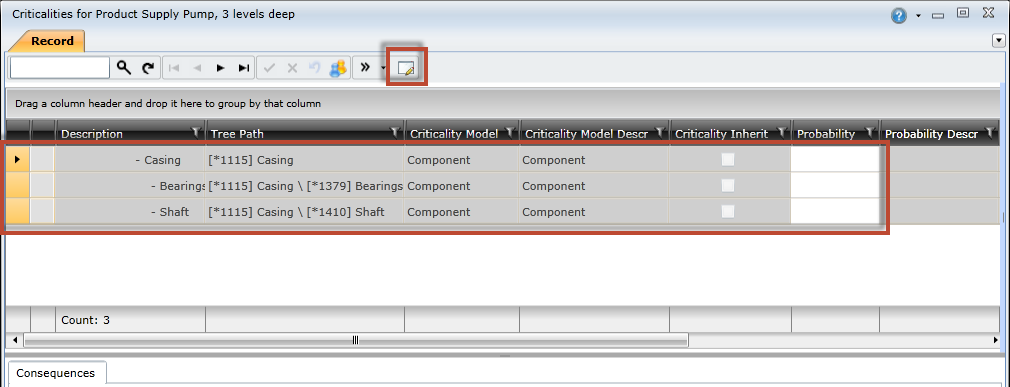Click the double chevron more actions icon

click(365, 67)
